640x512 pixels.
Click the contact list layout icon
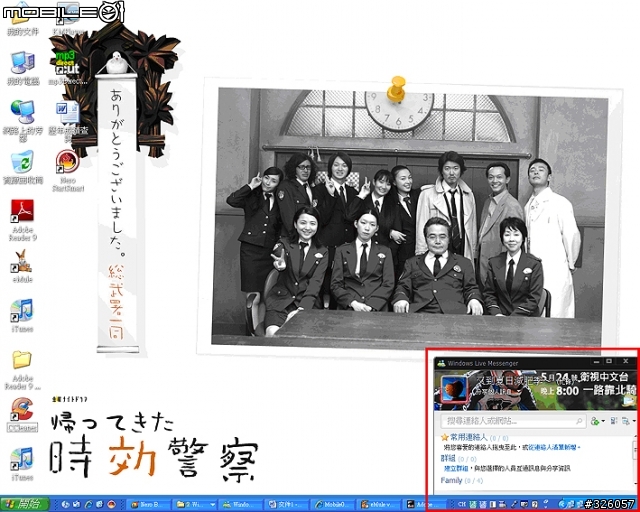613,421
